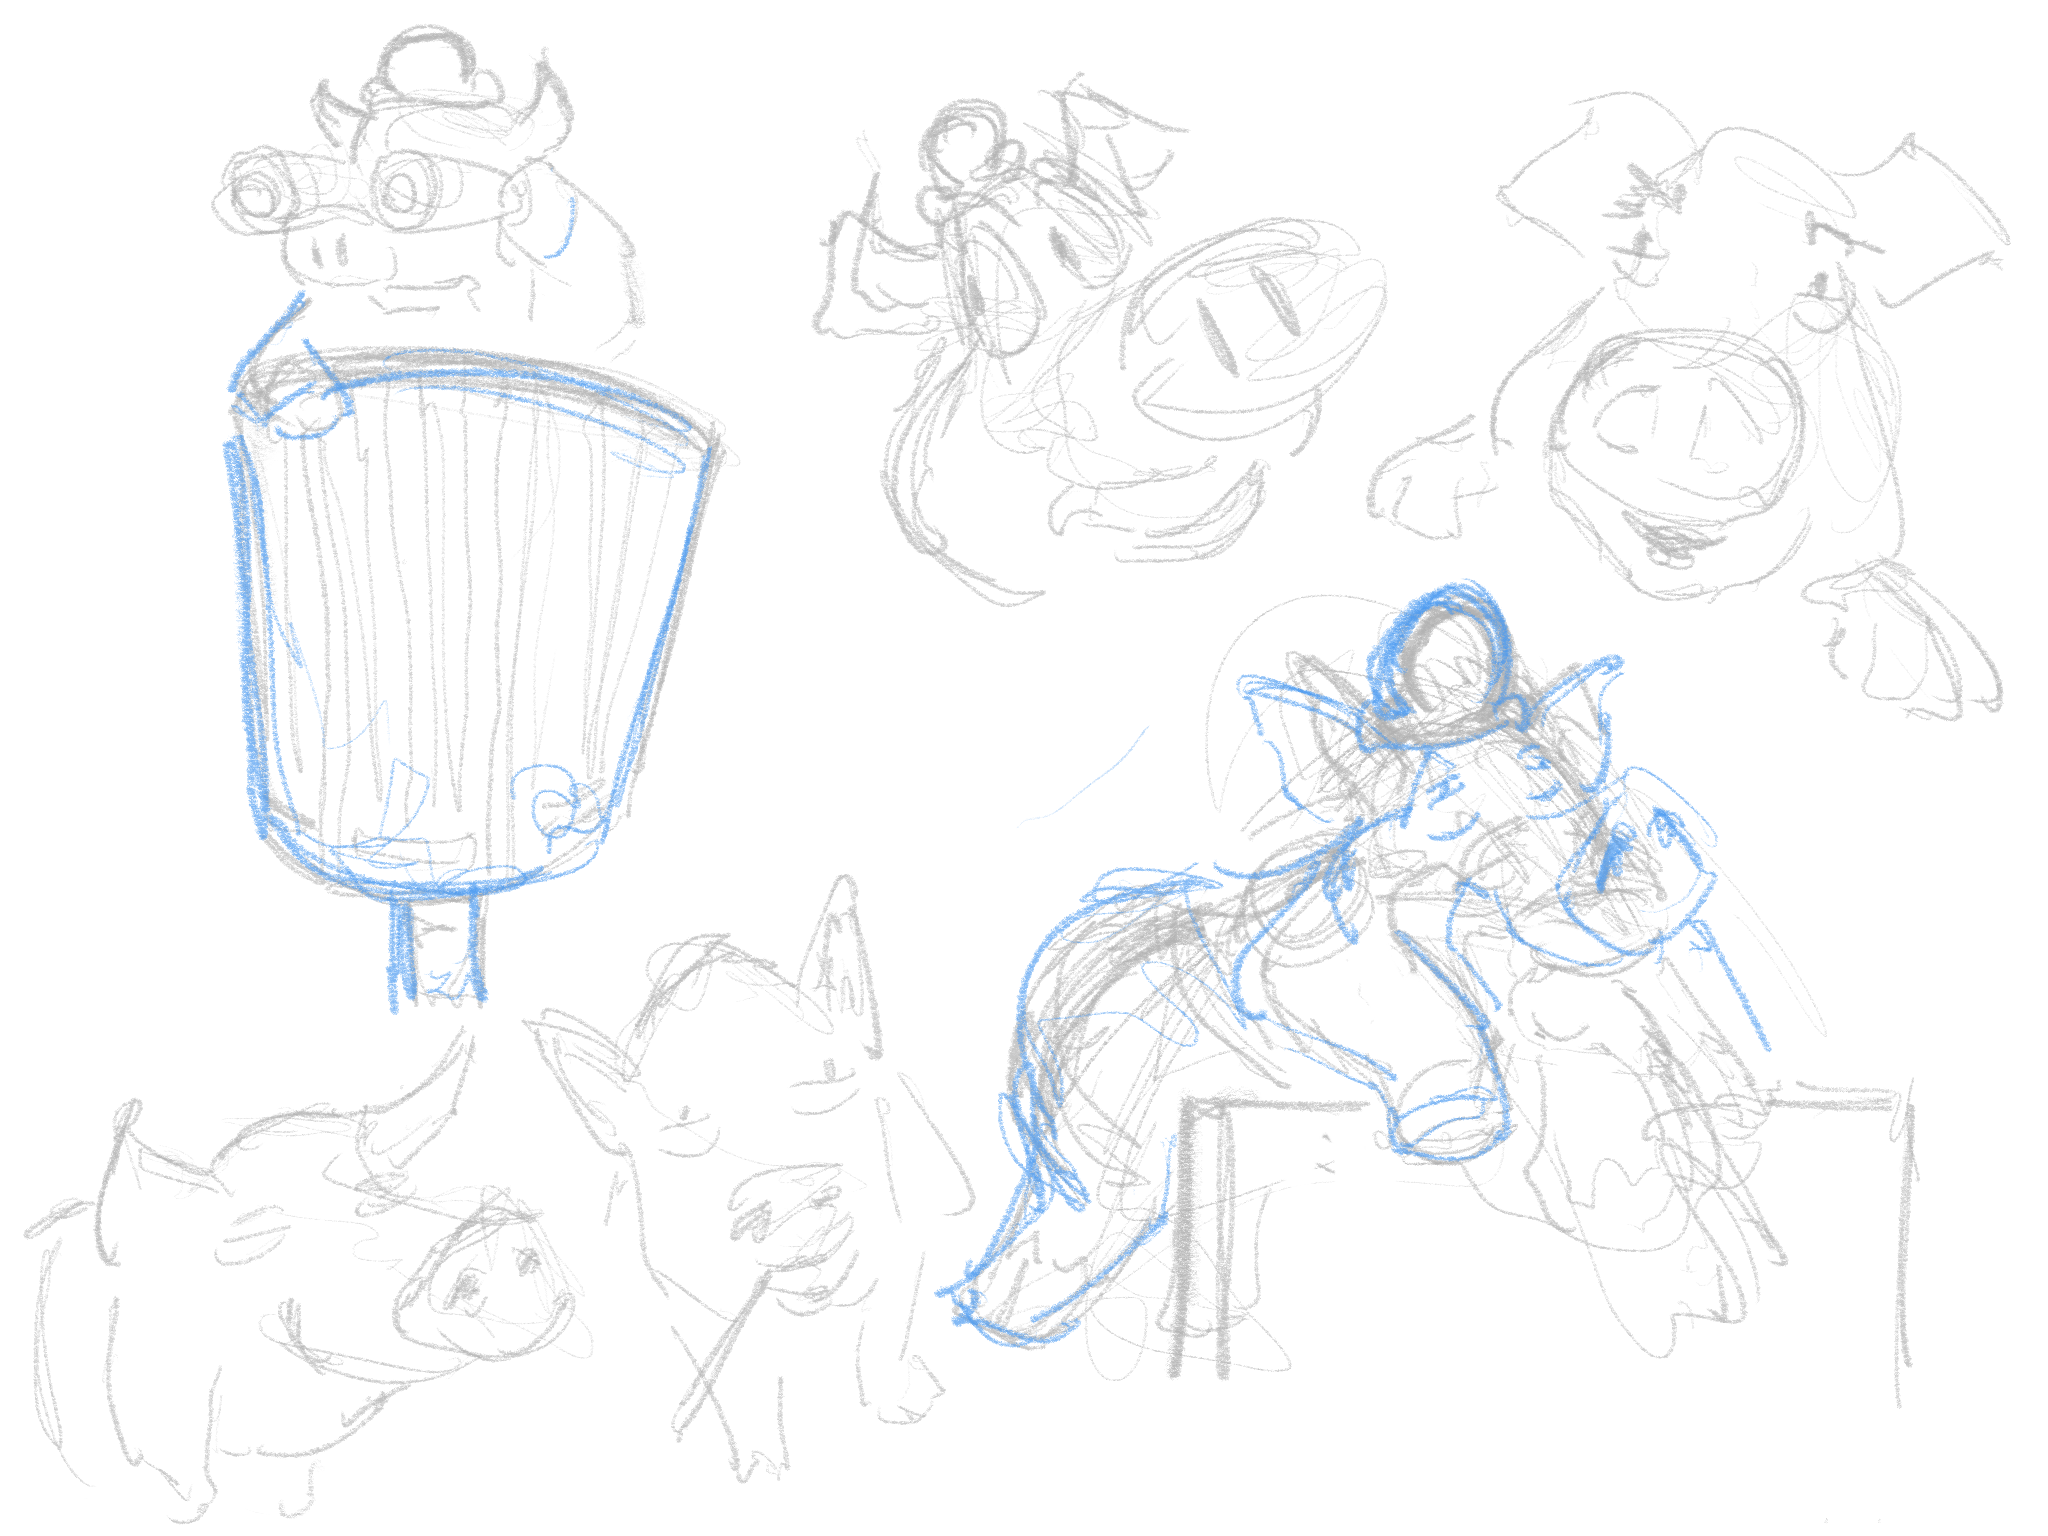This screenshot has height=1536, width=2048.
Task: Click the blue stem below the bucket
Action: (x=437, y=950)
